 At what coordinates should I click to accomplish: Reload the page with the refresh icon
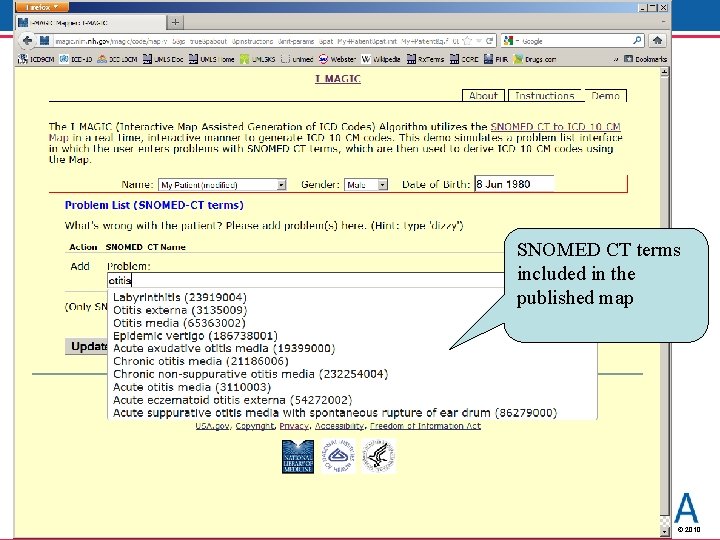tap(489, 41)
